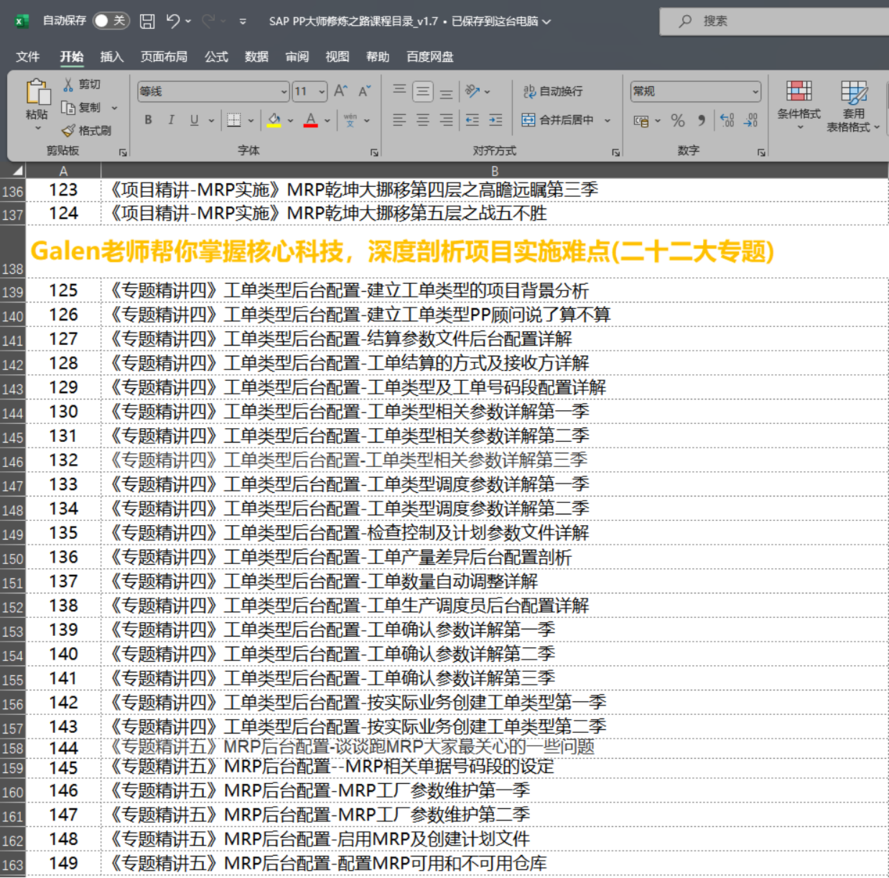Set vertical alignment to middle
Viewport: 889px width, 878px height.
coord(423,91)
